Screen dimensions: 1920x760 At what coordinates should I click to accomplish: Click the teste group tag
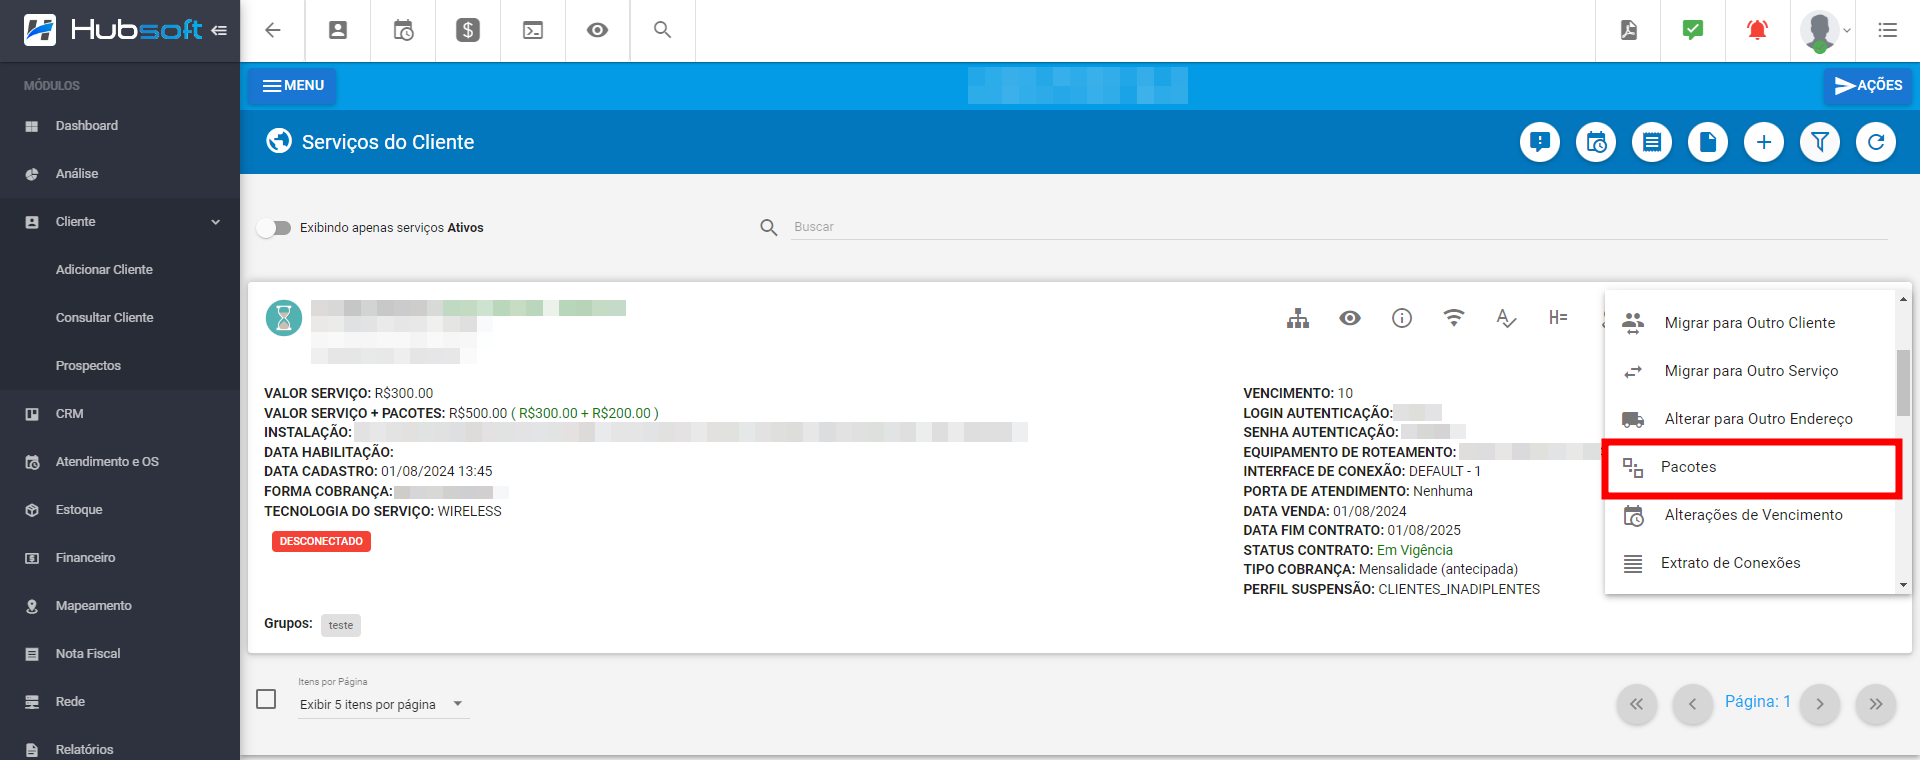[x=341, y=625]
